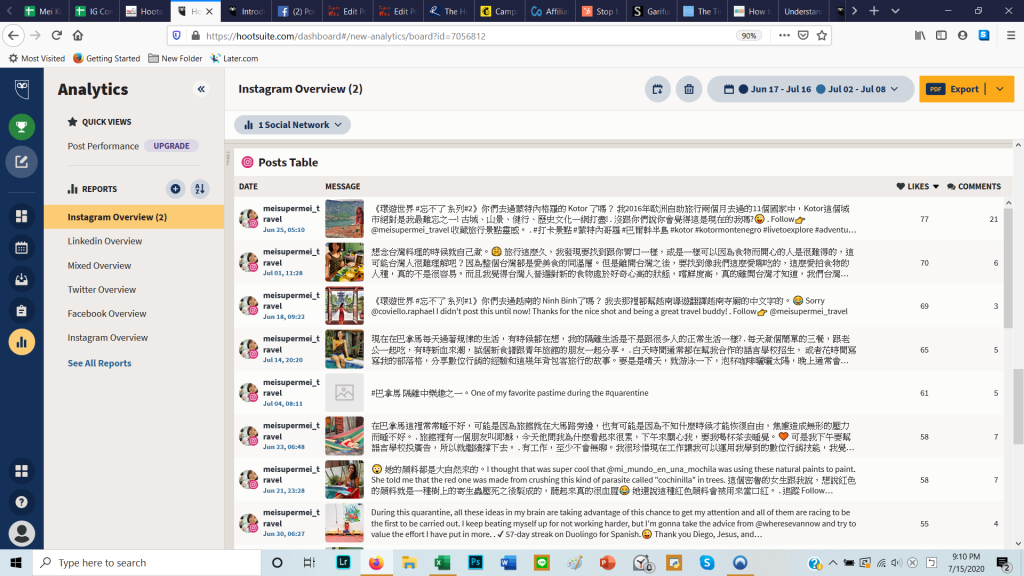
Task: Click the See All Reports link
Action: tap(99, 363)
